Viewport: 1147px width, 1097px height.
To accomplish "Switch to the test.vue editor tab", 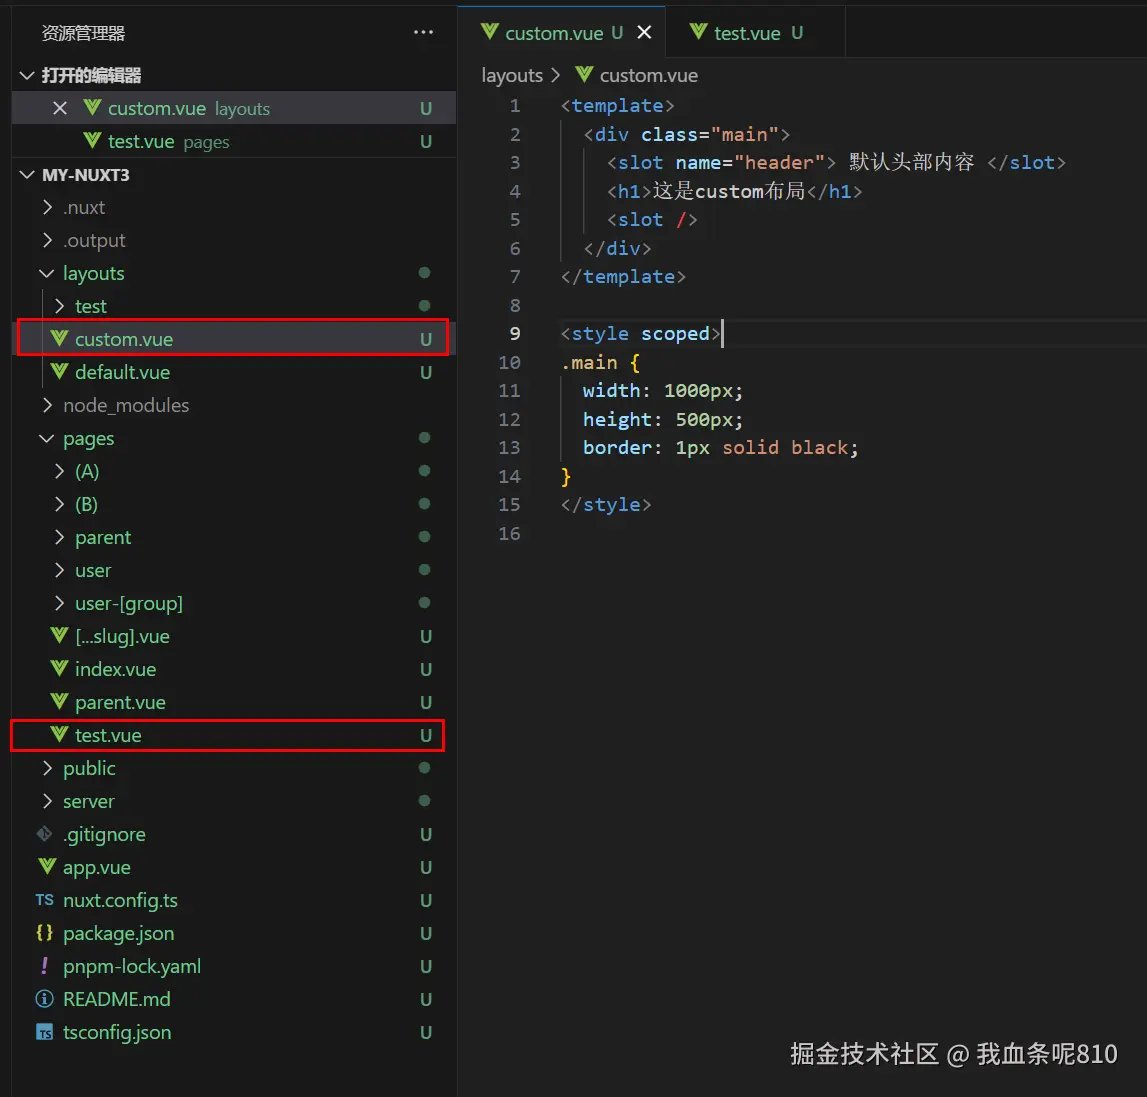I will [x=747, y=33].
